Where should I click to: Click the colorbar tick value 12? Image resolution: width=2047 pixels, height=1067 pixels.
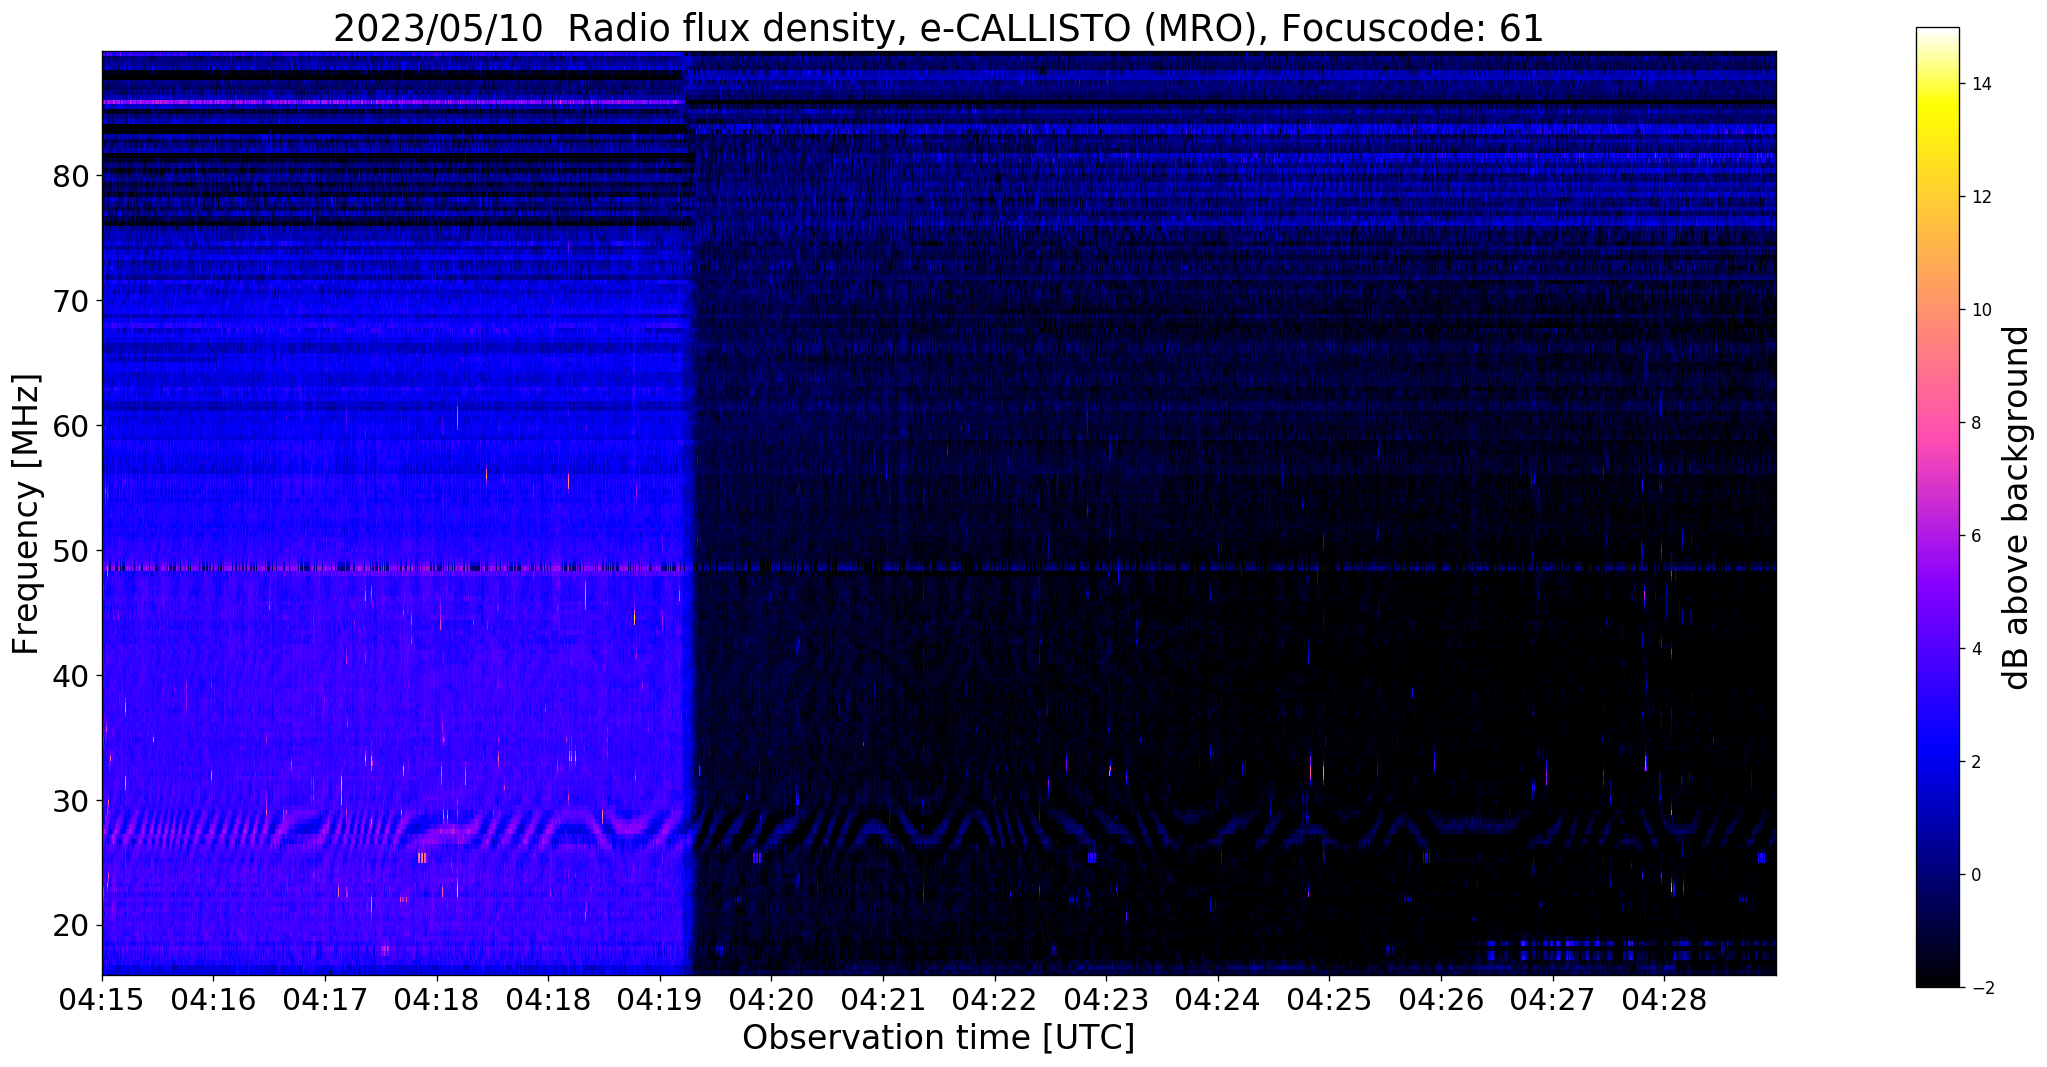[x=1980, y=197]
